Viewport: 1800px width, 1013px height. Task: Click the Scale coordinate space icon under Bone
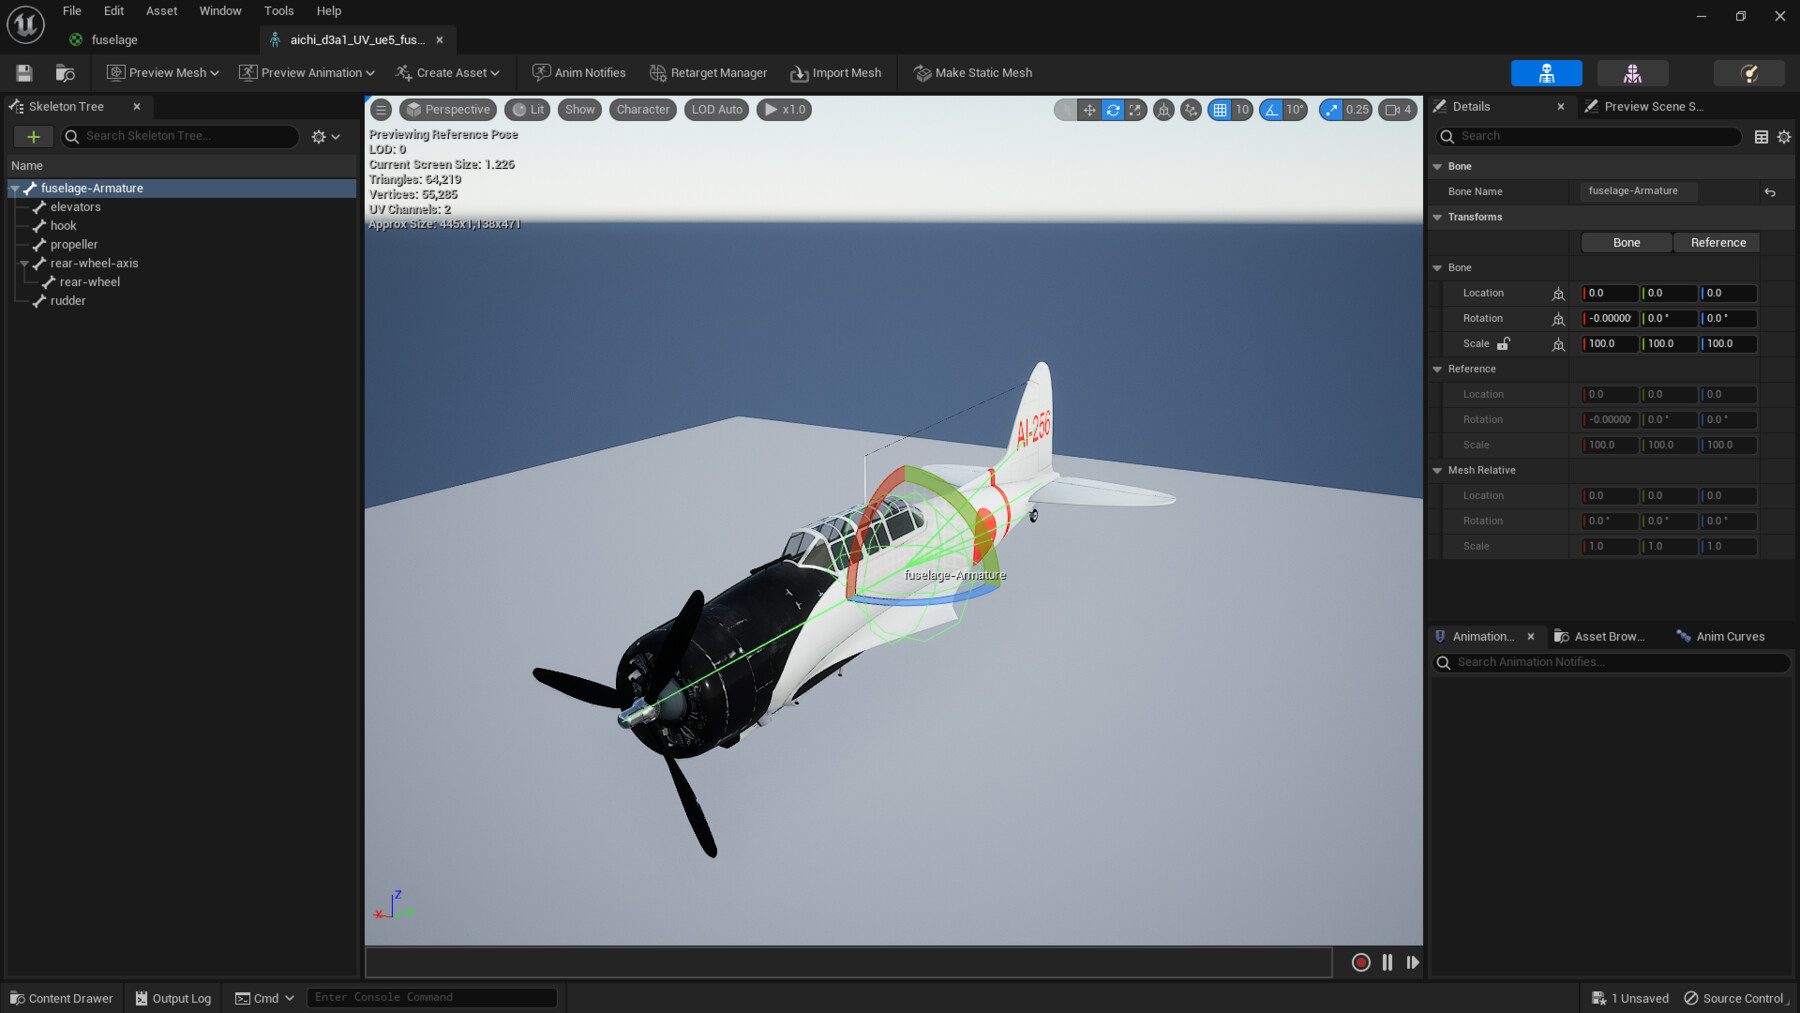1558,344
